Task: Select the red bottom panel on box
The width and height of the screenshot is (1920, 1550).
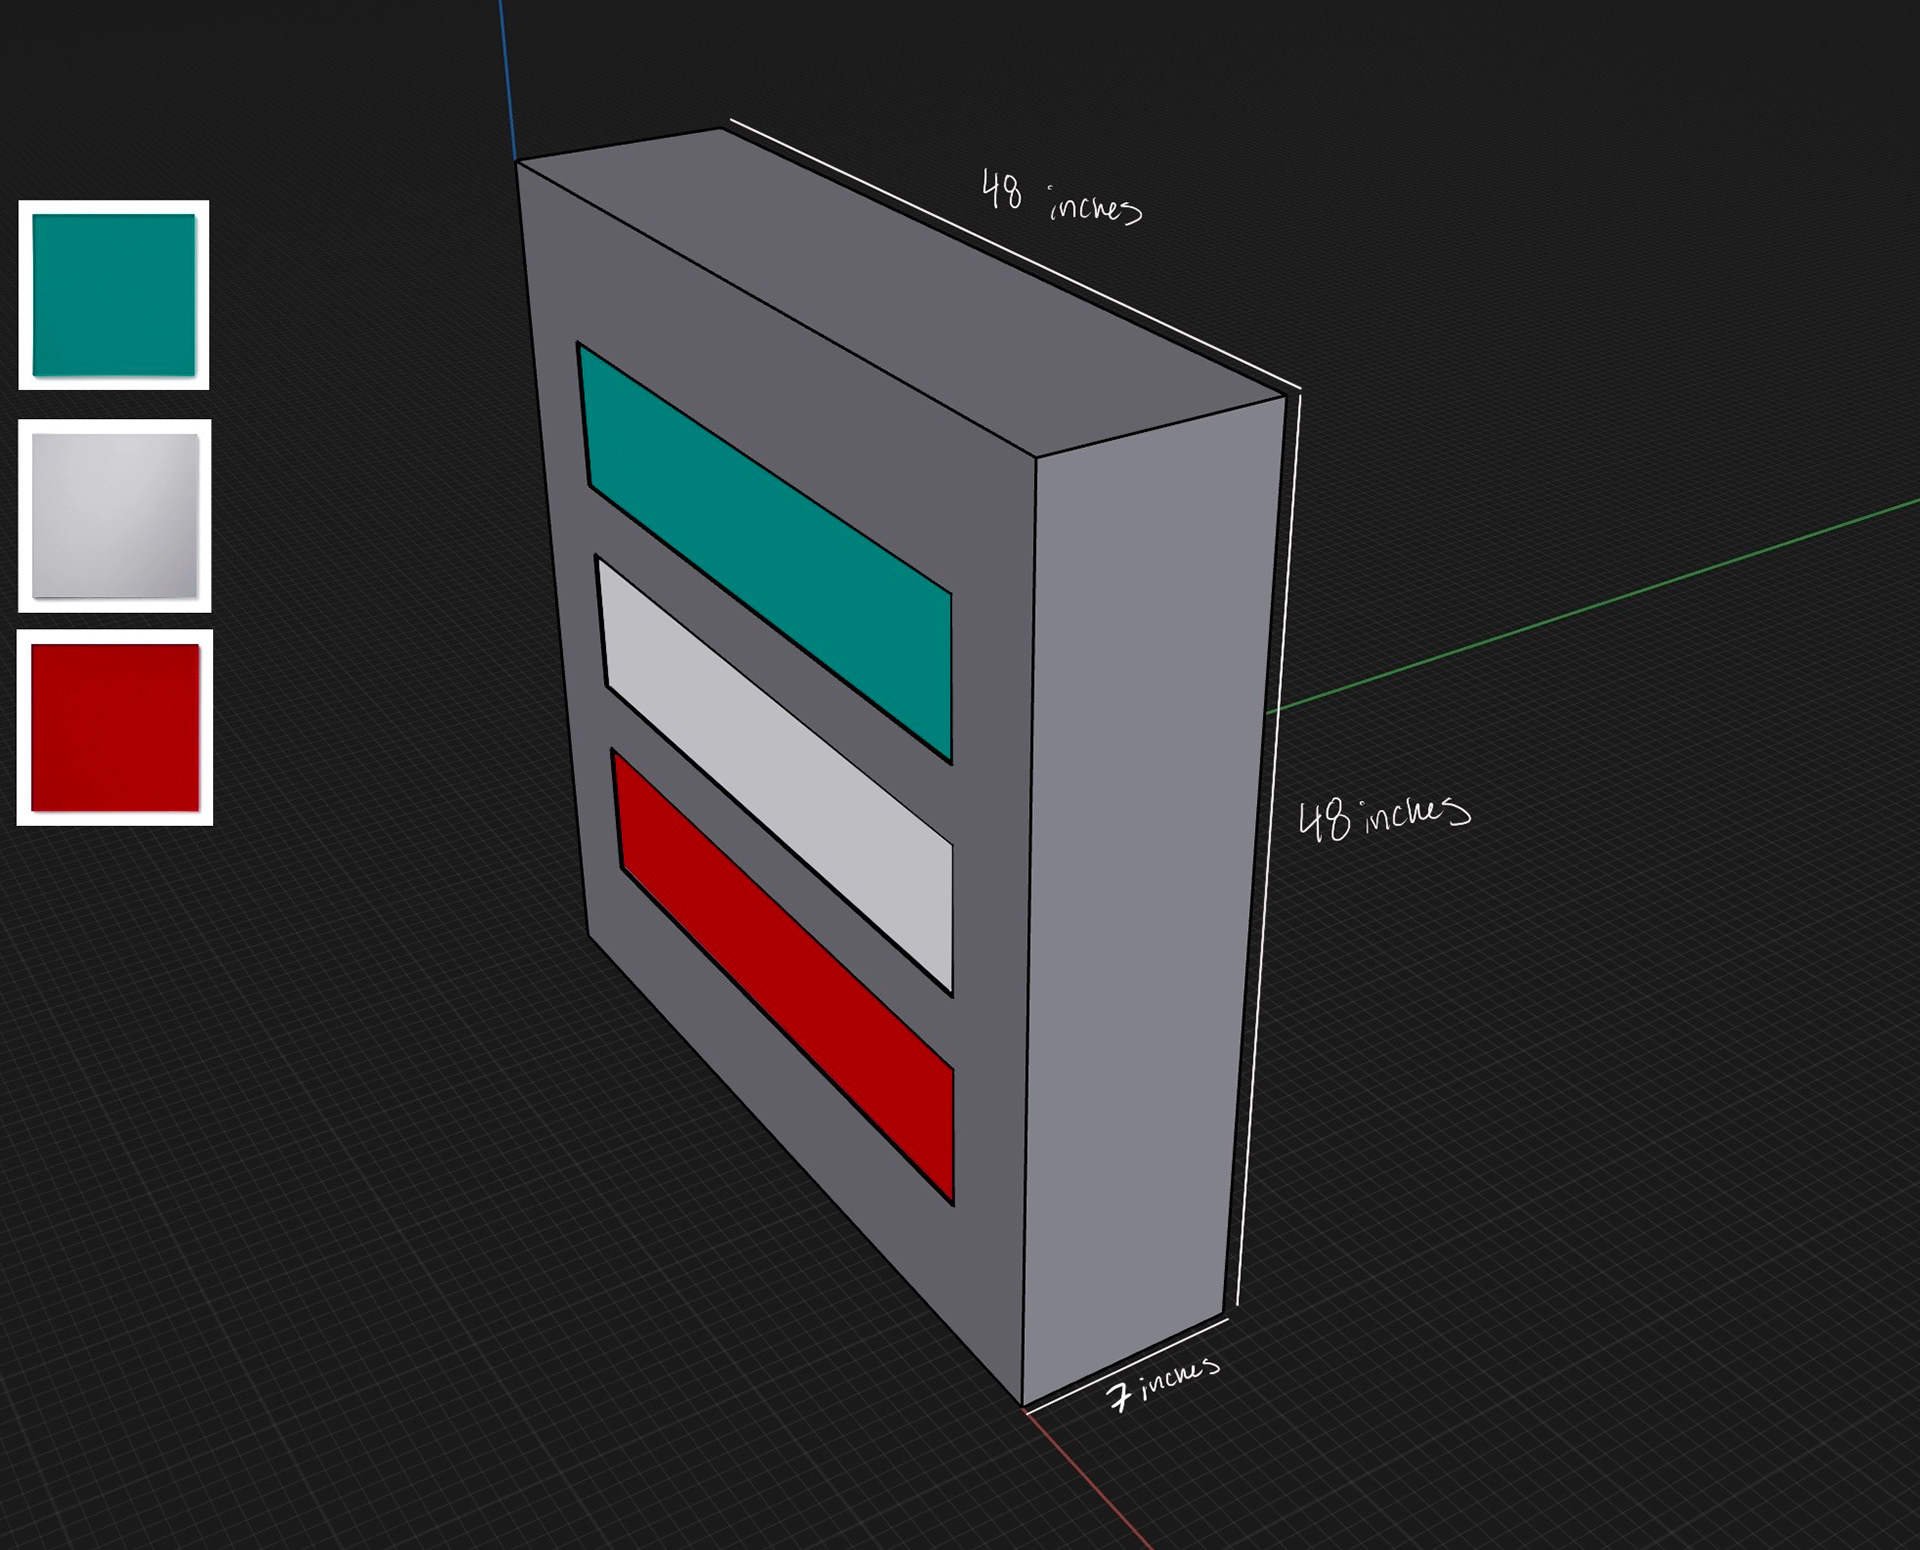Action: pyautogui.click(x=785, y=970)
